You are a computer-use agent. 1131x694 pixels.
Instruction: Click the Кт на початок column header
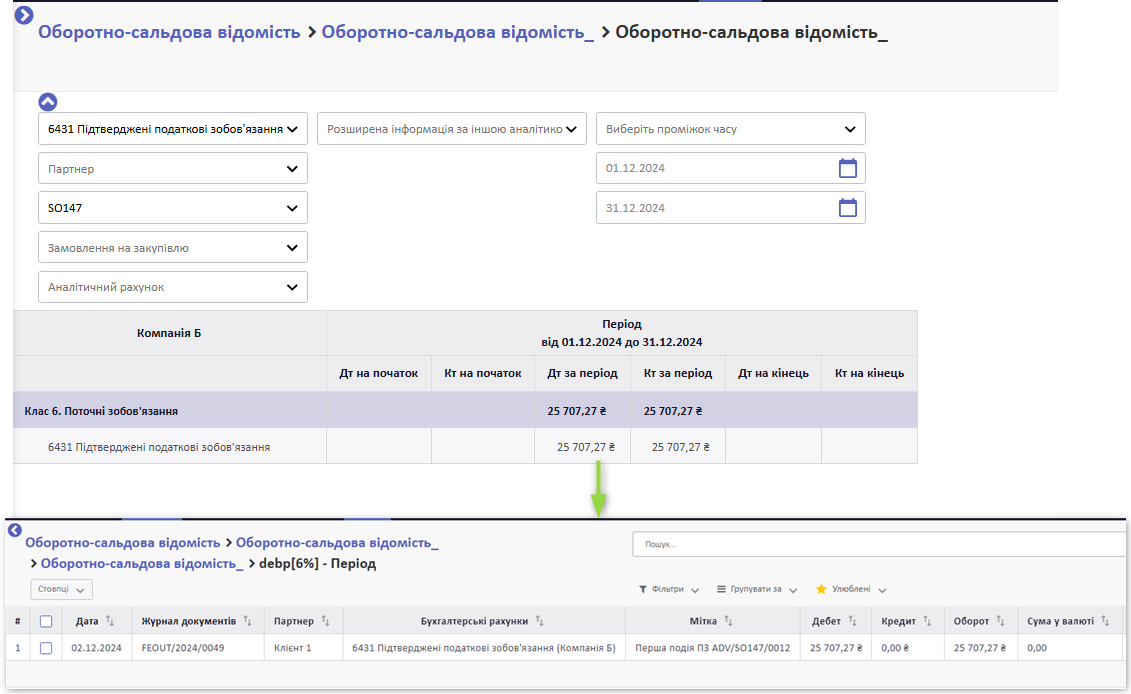coord(483,373)
